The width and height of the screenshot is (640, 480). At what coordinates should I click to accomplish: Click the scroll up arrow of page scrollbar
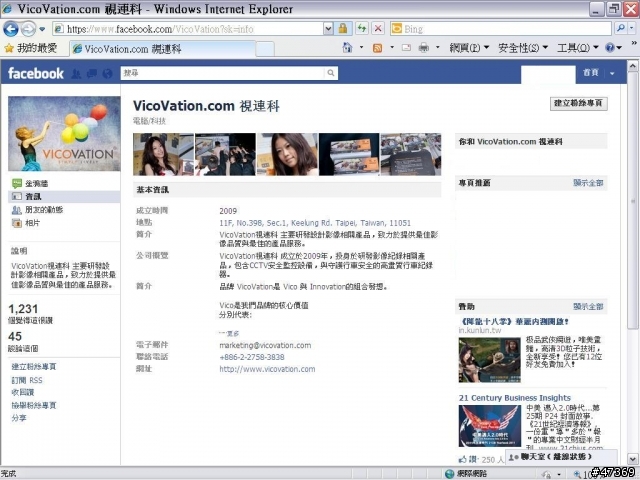(x=632, y=66)
